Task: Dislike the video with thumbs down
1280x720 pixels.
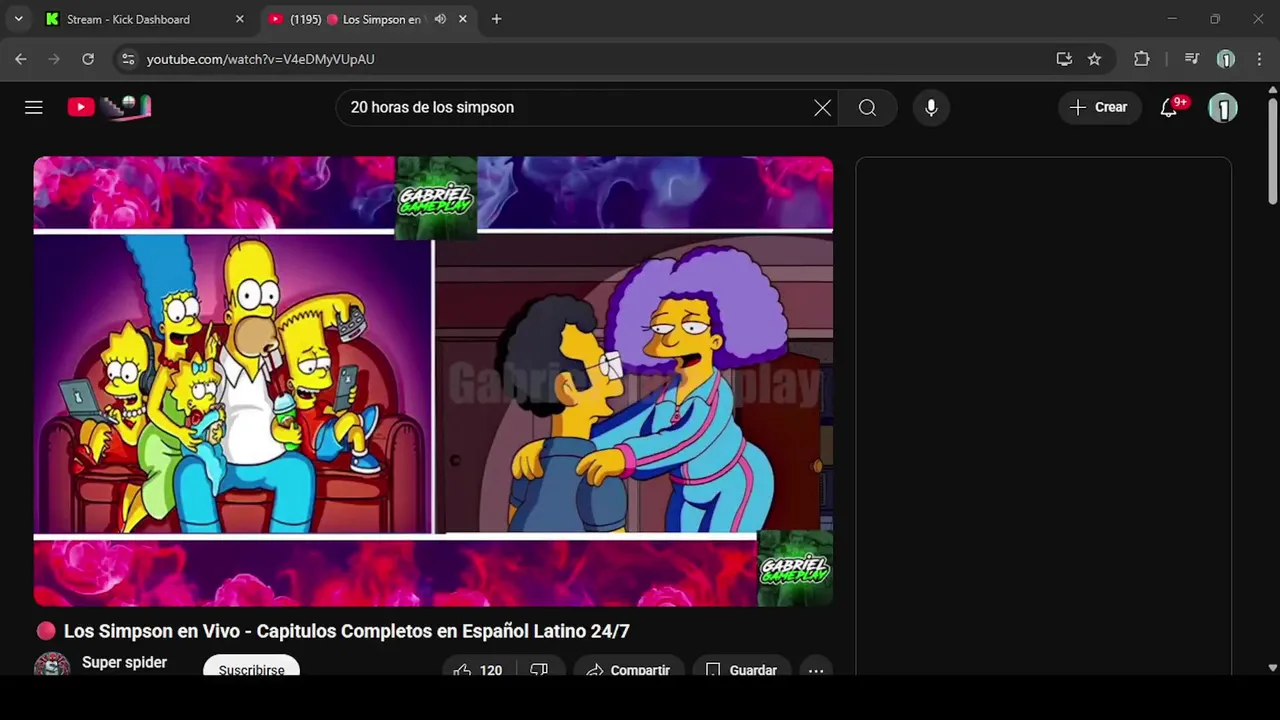Action: pyautogui.click(x=539, y=670)
